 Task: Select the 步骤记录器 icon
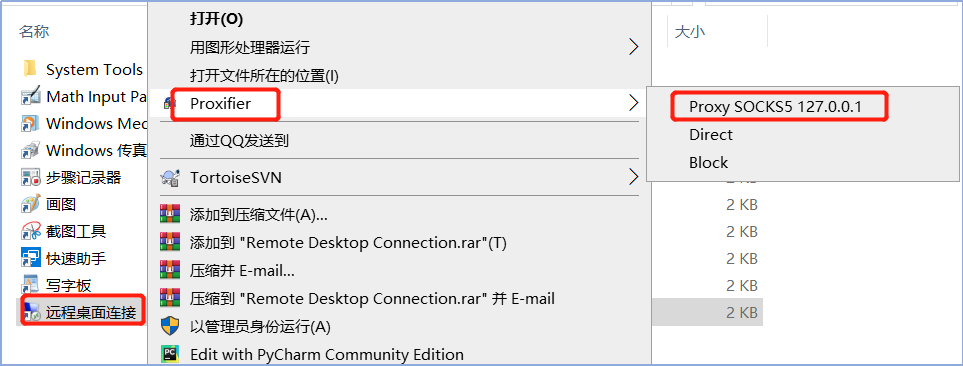point(30,177)
